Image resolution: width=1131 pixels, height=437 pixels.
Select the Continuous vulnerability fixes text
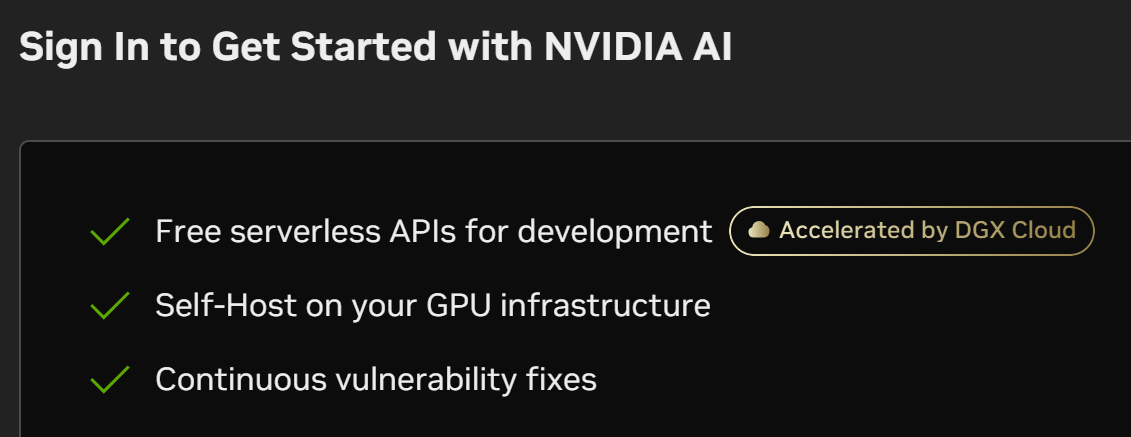(375, 380)
